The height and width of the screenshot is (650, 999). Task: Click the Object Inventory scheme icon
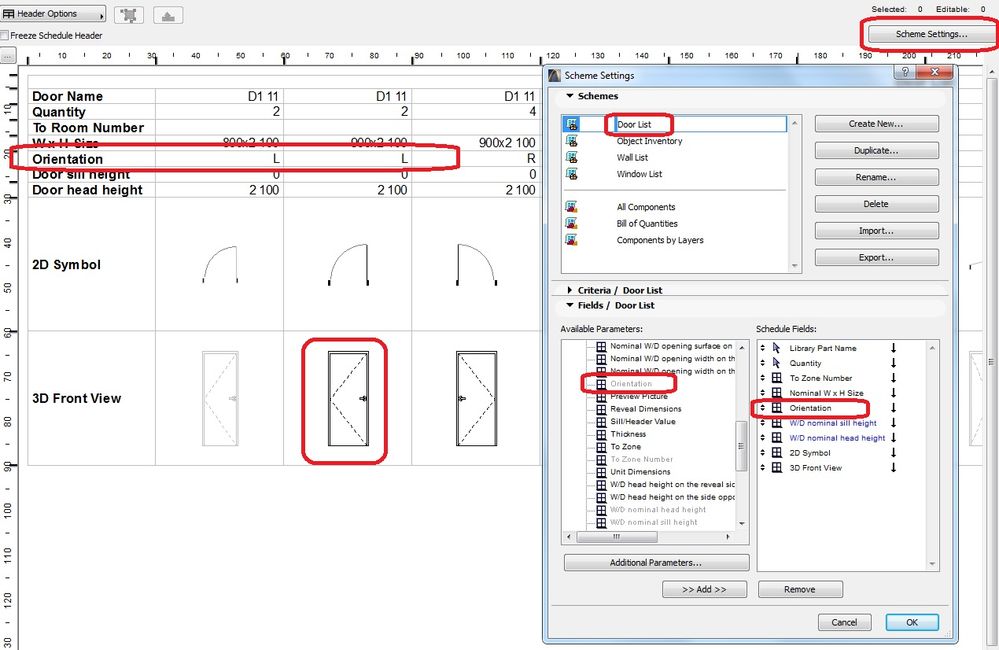tap(569, 140)
